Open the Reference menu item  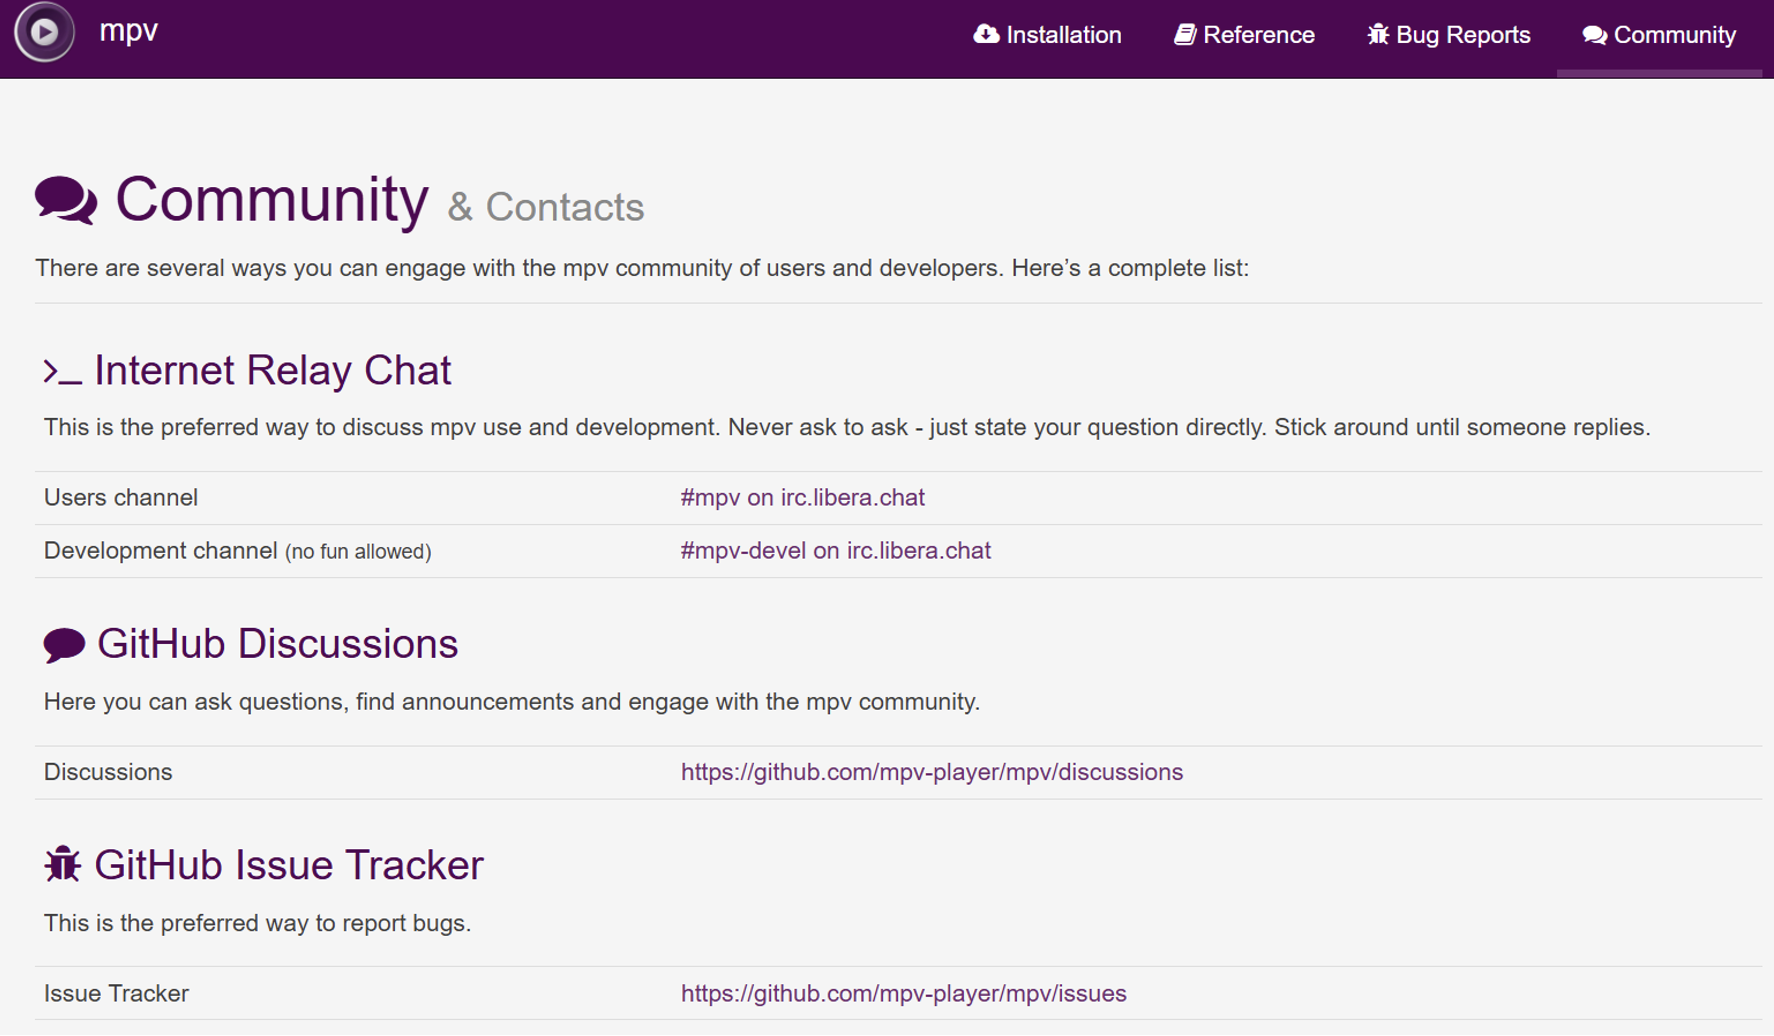tap(1258, 35)
